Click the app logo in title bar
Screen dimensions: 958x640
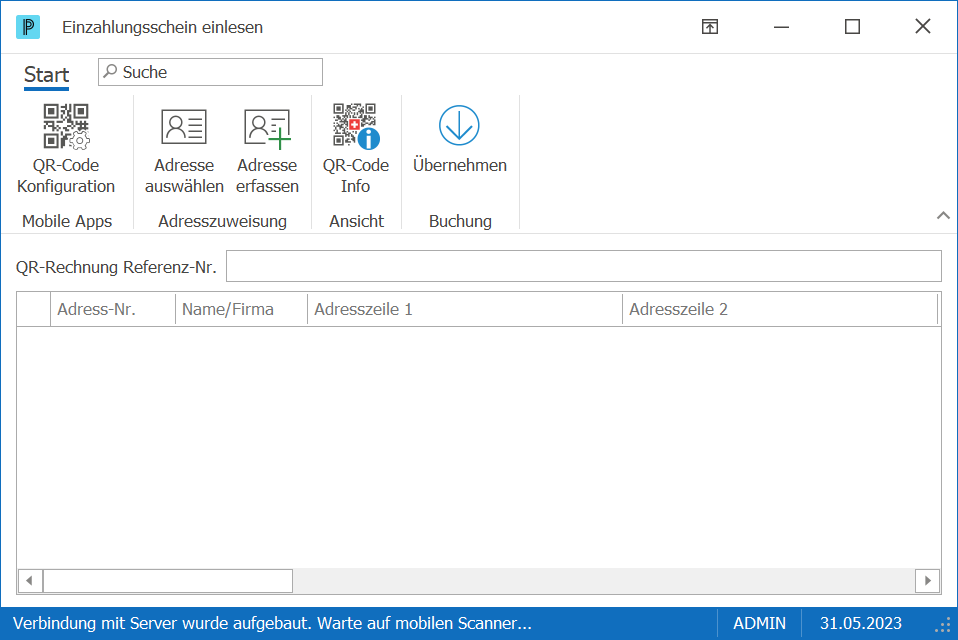[x=28, y=27]
